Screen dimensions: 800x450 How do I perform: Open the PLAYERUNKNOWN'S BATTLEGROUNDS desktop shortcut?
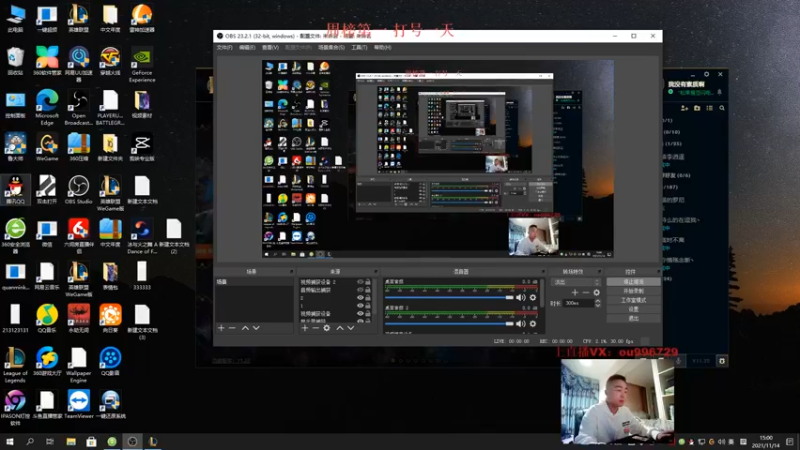(110, 107)
